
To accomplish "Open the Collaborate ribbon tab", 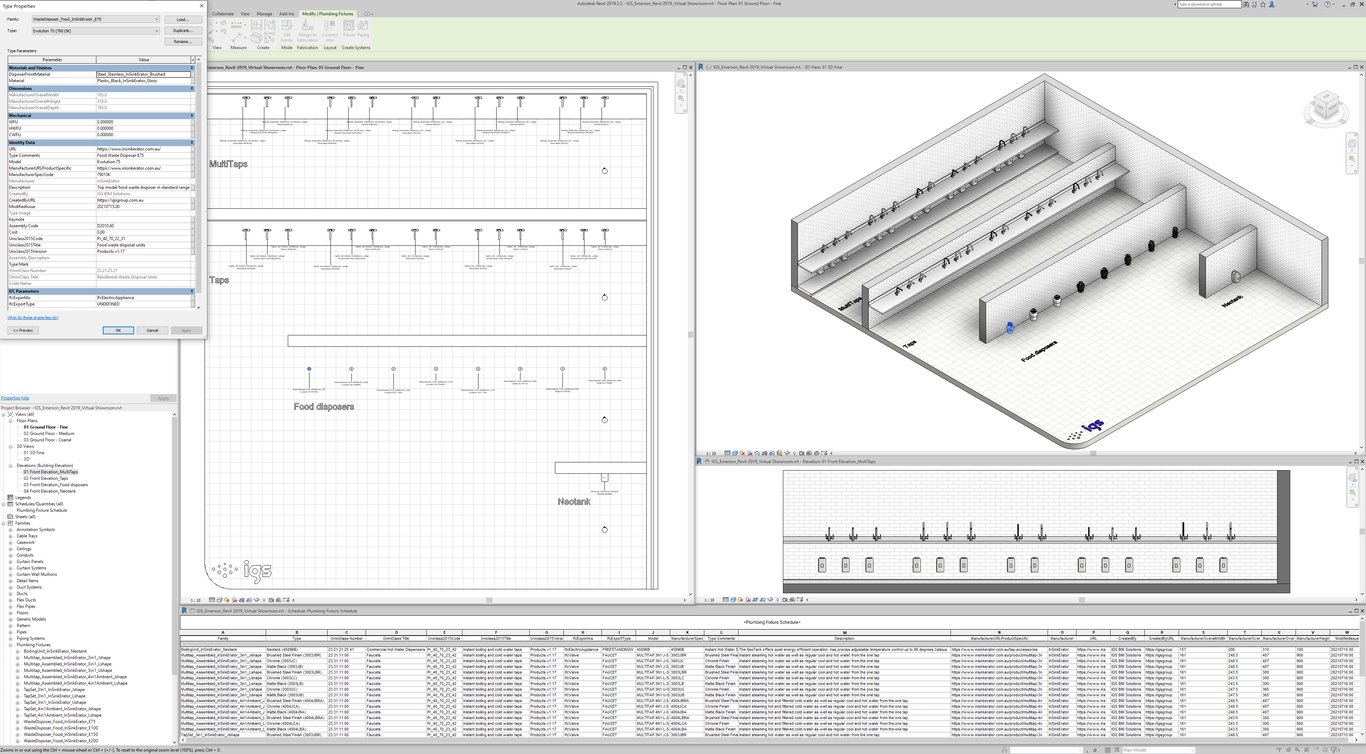I will coord(223,14).
